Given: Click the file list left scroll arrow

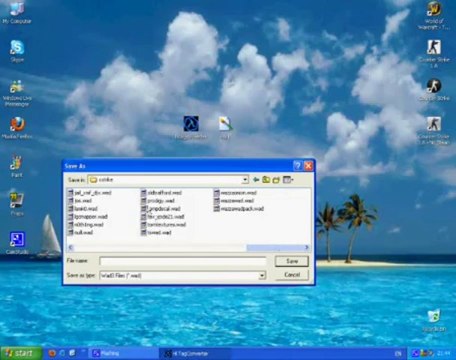Looking at the screenshot, I should [x=70, y=247].
